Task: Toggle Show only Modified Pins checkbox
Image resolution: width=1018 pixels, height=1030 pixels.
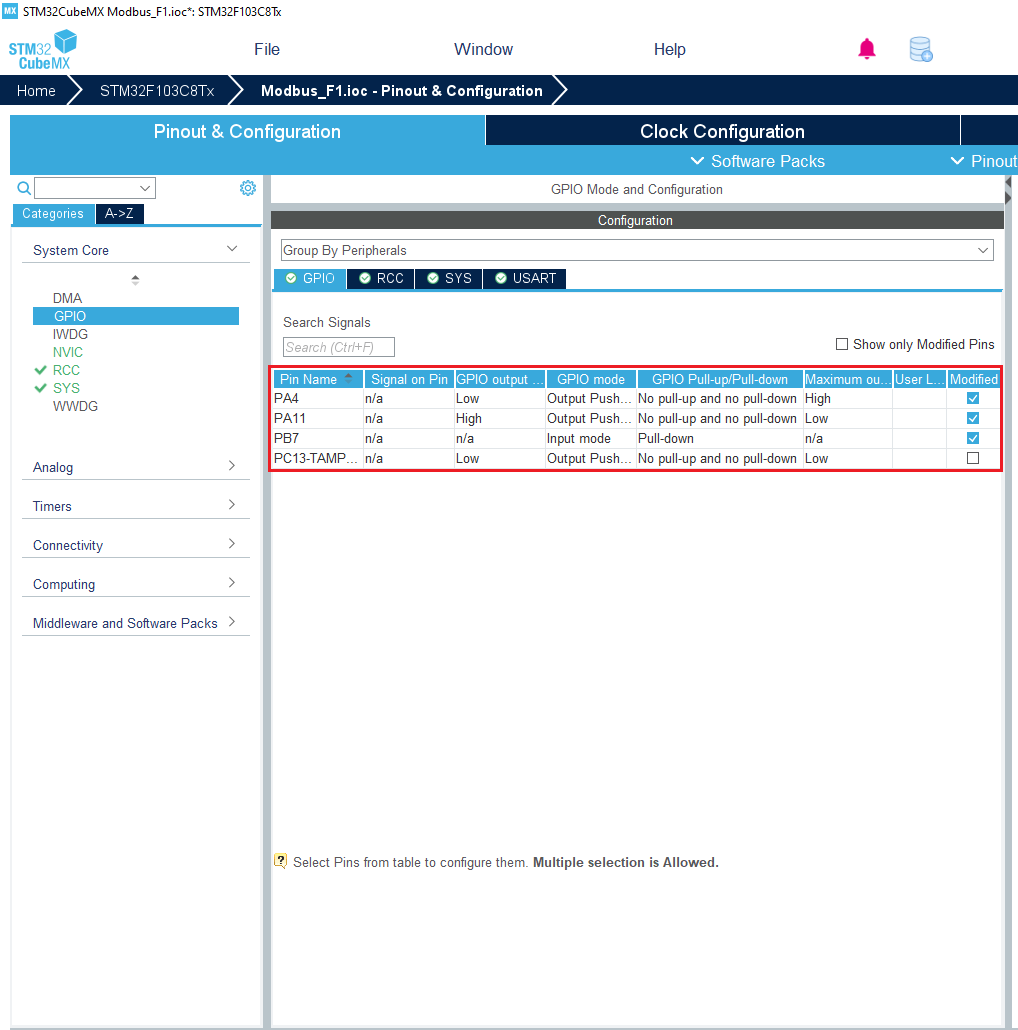Action: coord(841,344)
